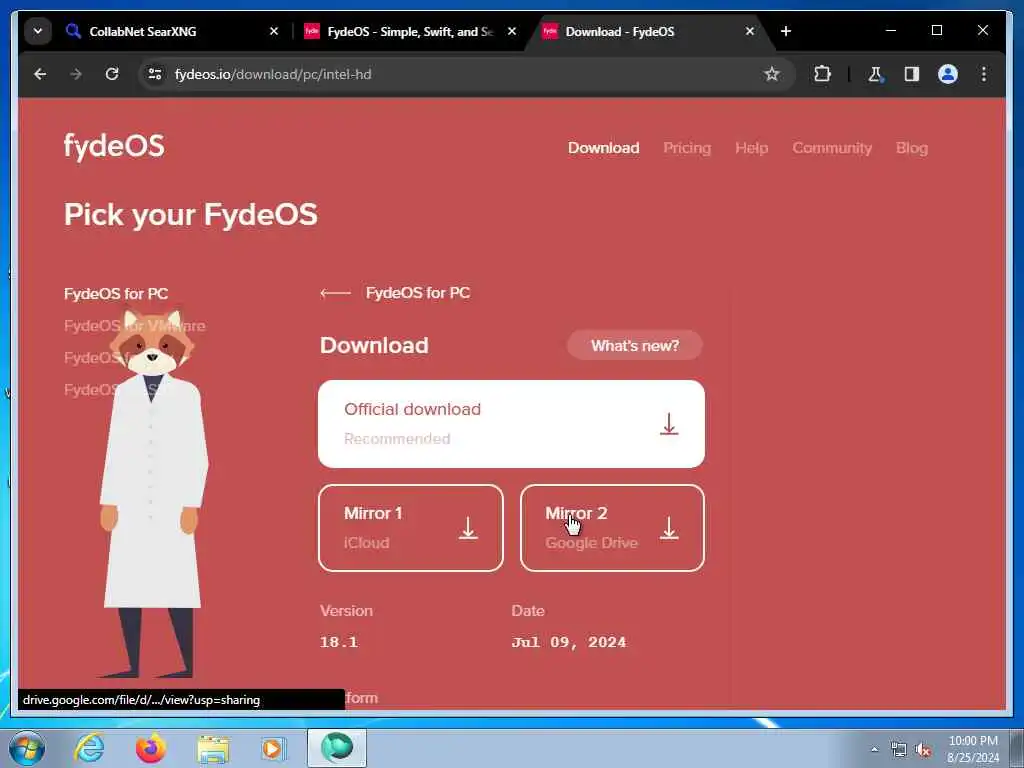1024x768 pixels.
Task: Launch Internet Explorer from taskbar
Action: click(89, 748)
